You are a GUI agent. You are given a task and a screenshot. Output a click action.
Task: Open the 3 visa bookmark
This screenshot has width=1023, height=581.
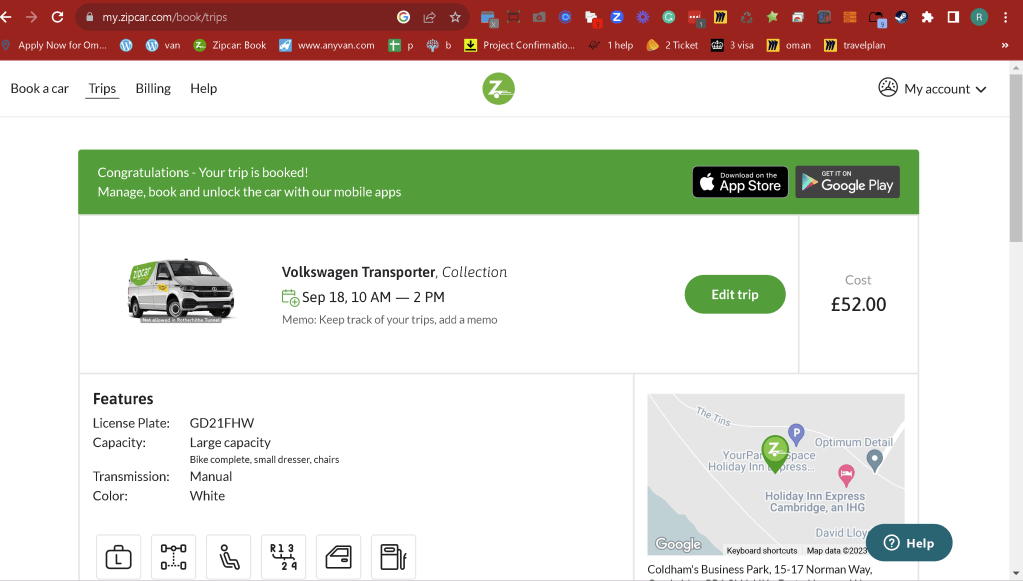coord(732,46)
